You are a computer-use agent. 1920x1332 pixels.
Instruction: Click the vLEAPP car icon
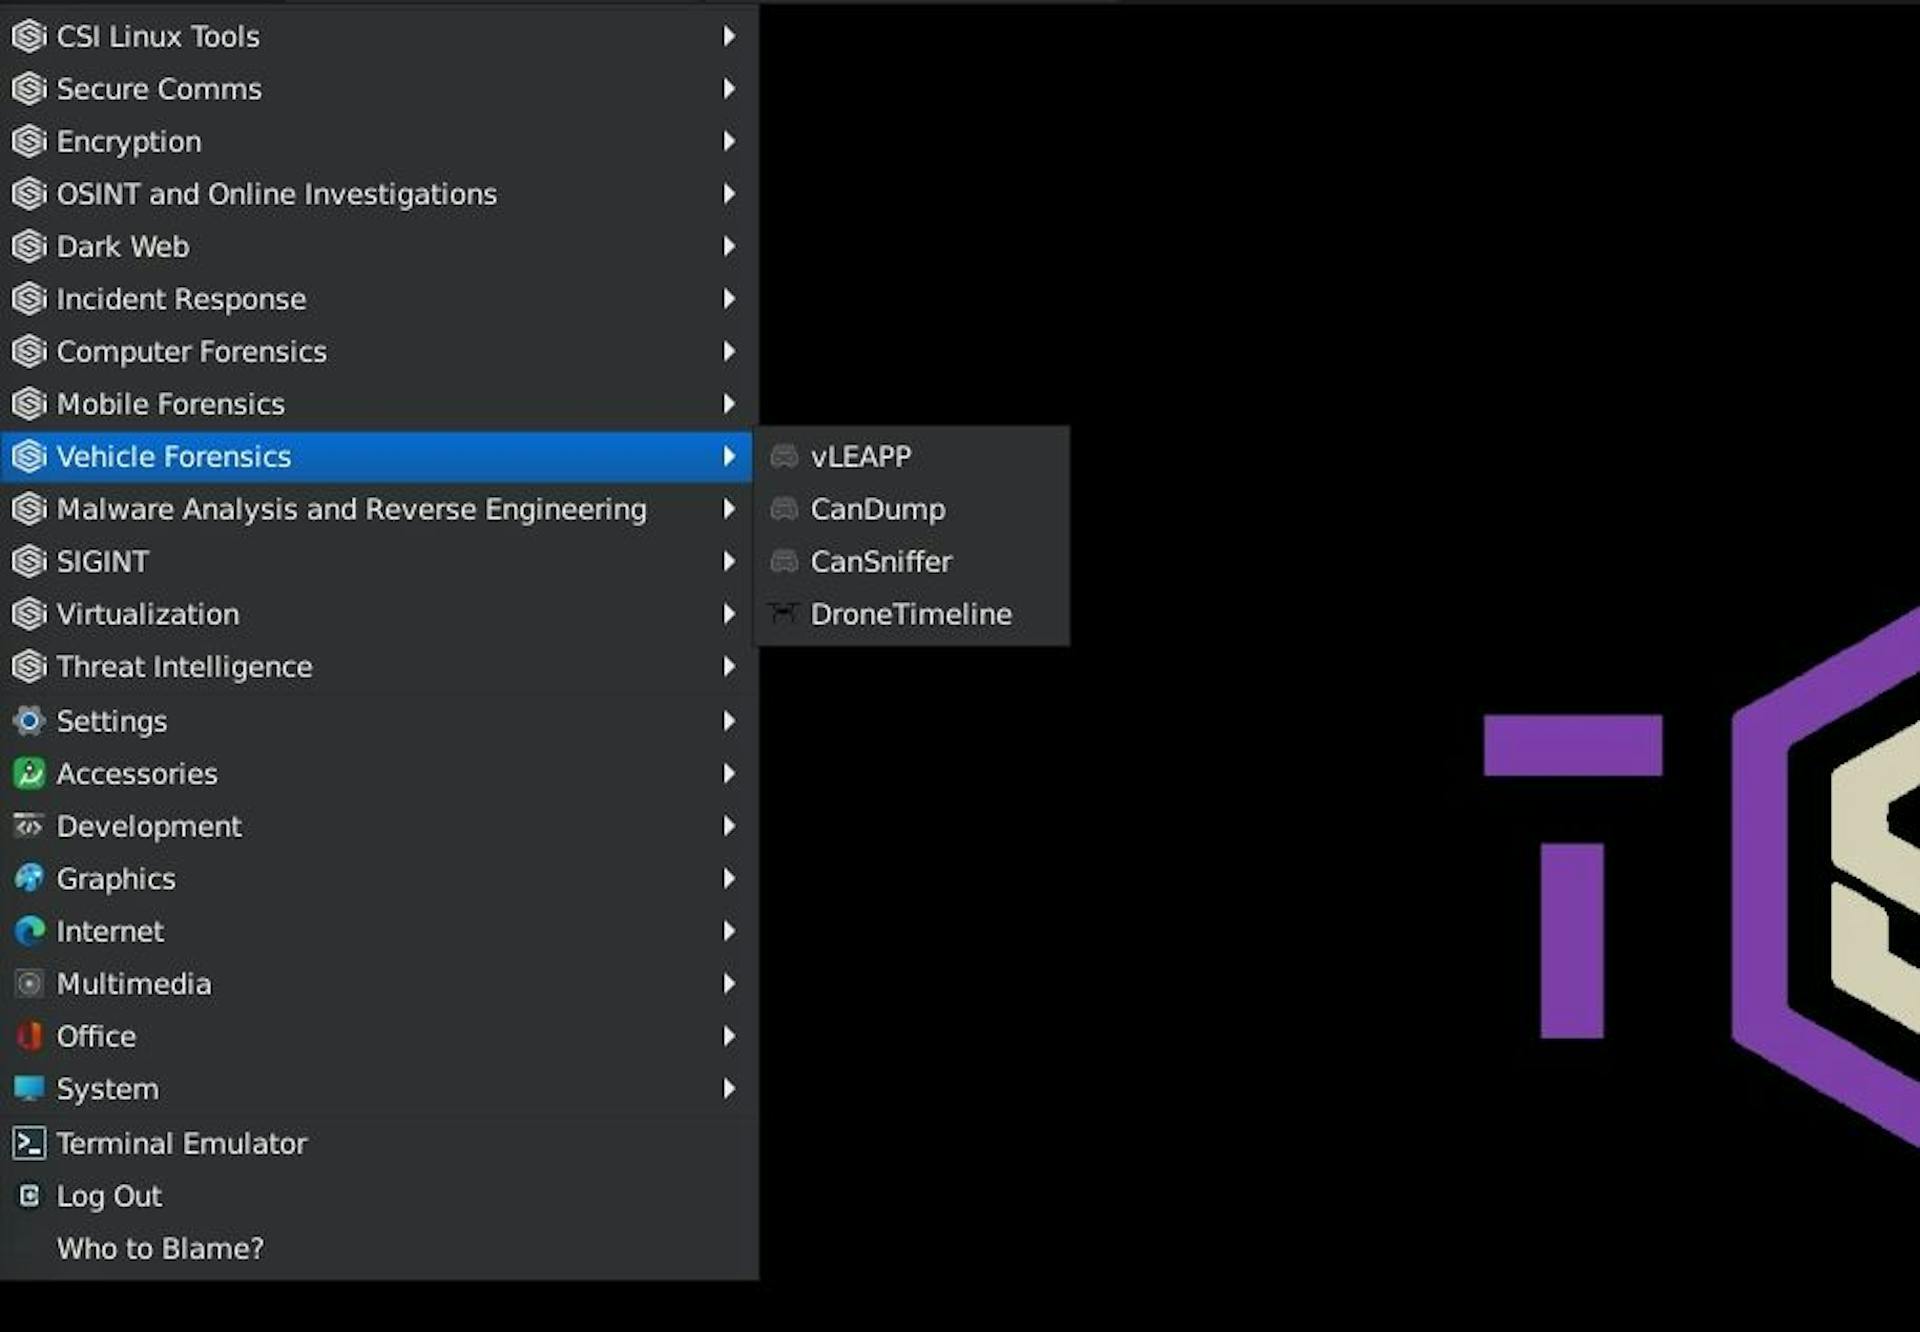783,457
